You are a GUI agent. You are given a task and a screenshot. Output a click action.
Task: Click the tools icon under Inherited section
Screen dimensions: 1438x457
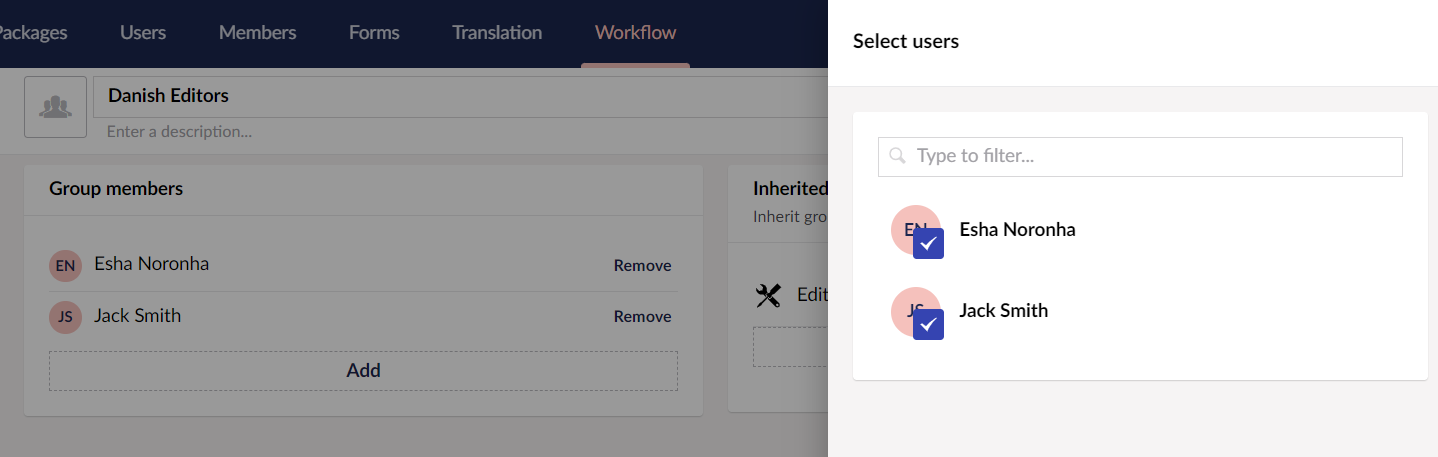[x=768, y=295]
